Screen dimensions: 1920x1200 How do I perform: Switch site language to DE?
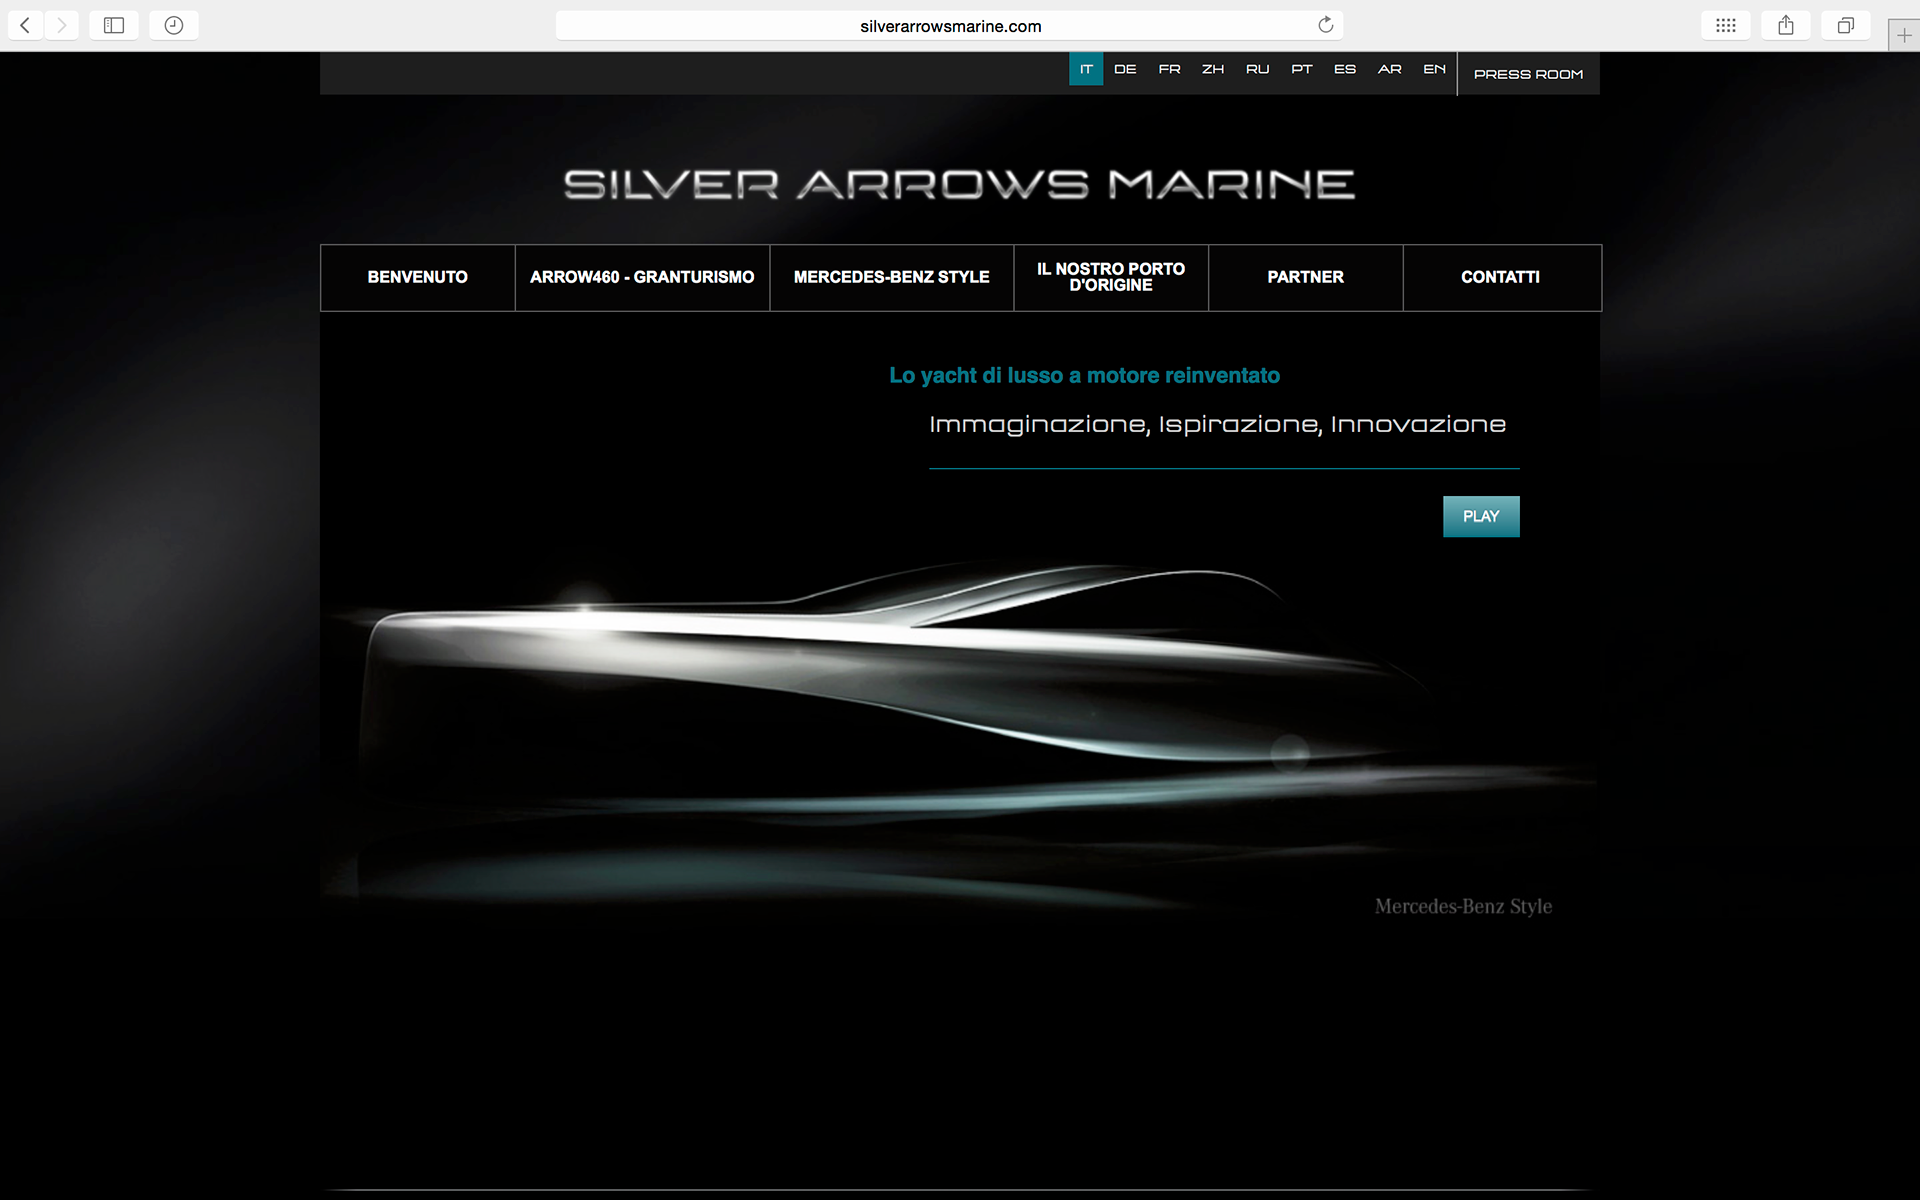click(x=1125, y=69)
